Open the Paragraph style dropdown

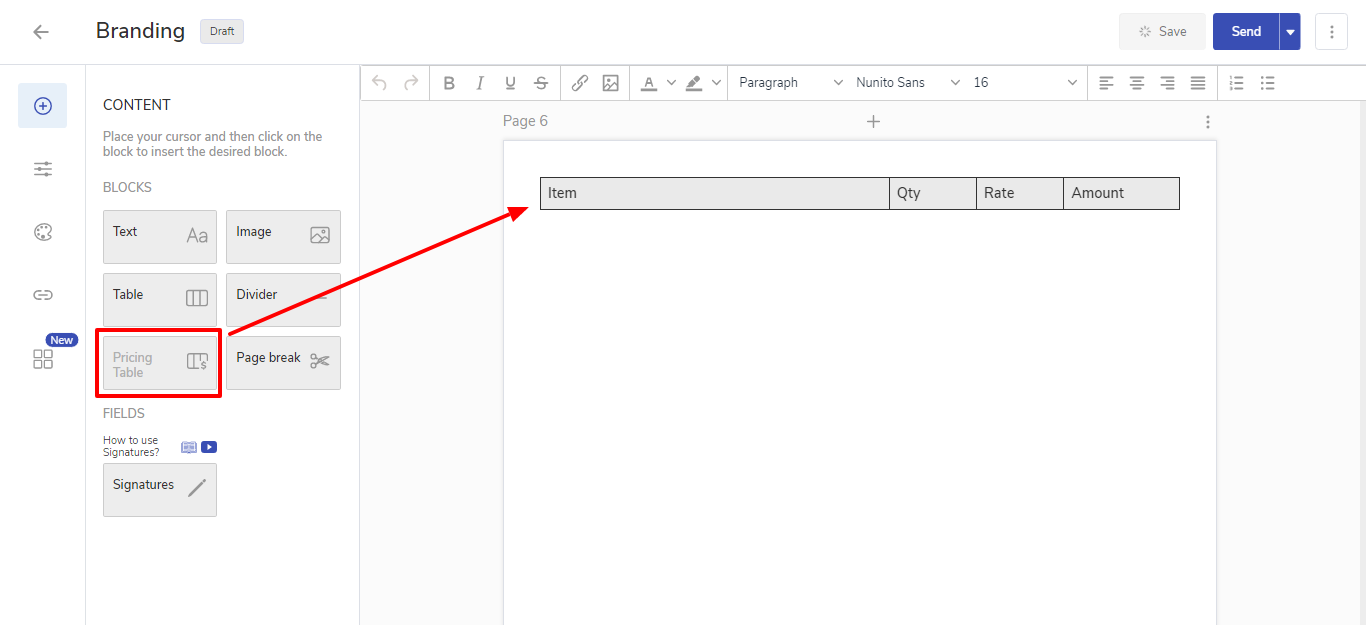pyautogui.click(x=790, y=83)
